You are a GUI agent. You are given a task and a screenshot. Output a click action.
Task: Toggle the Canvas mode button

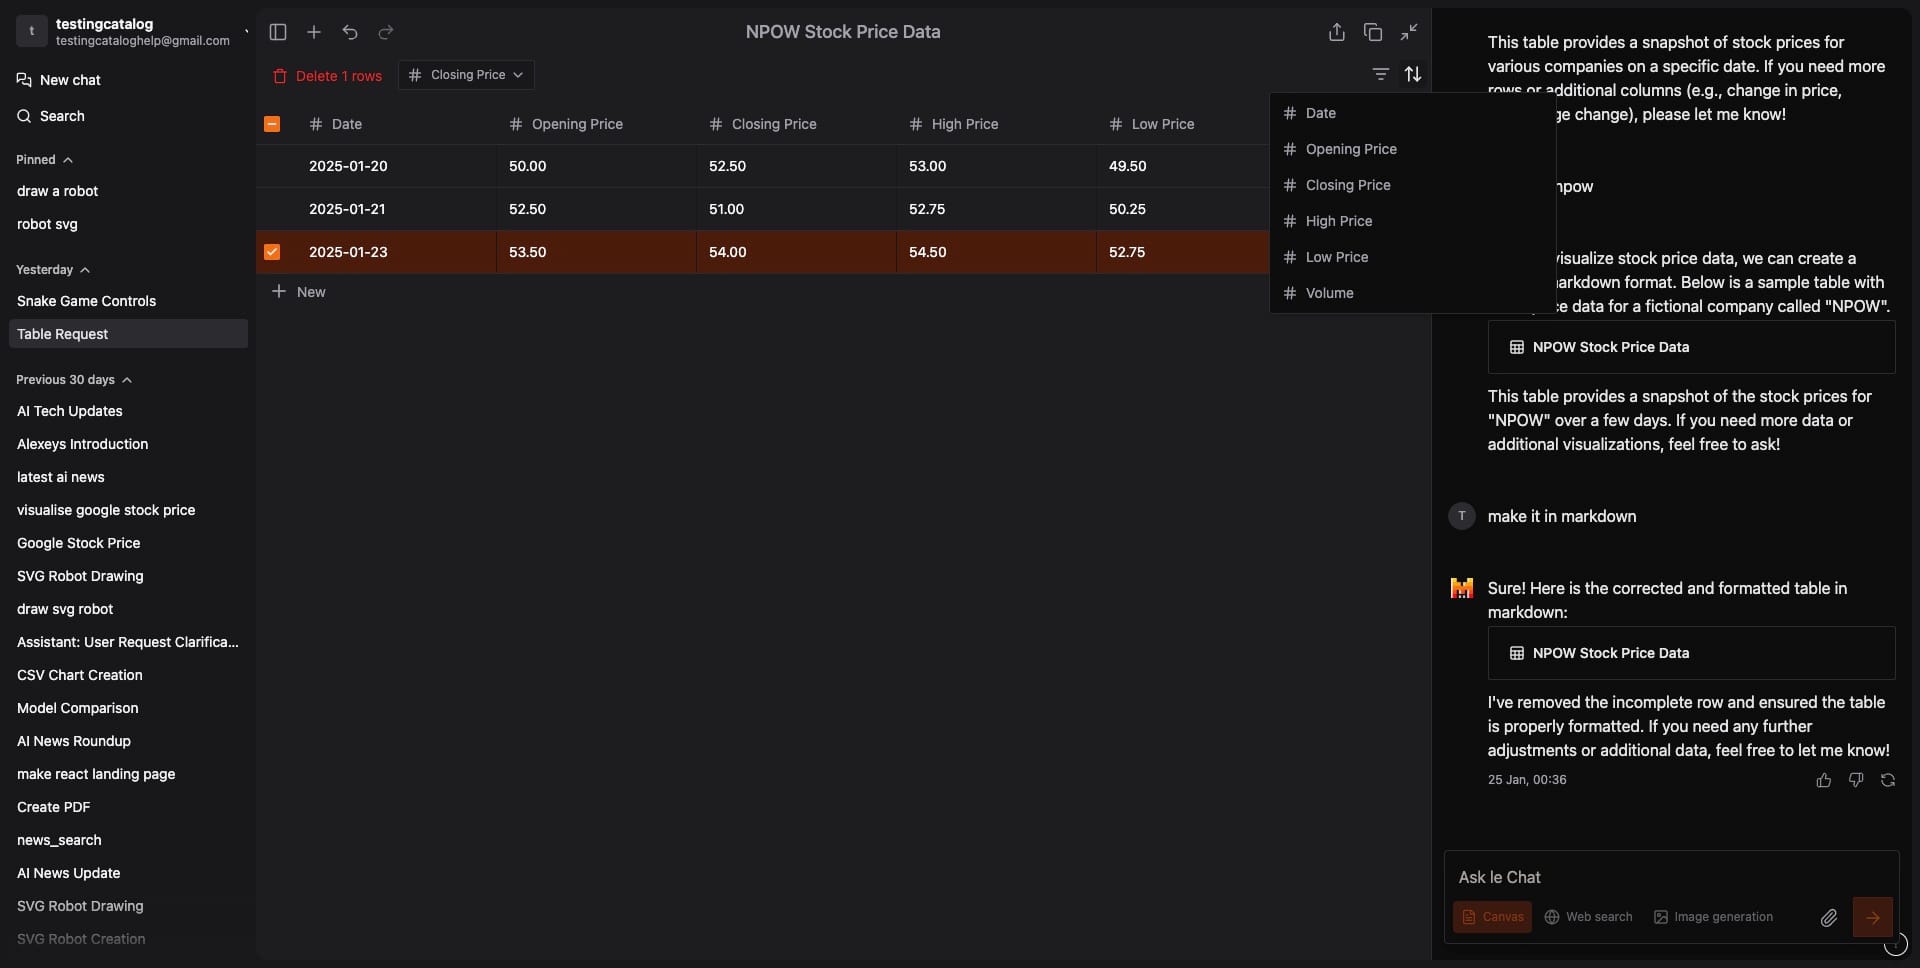point(1492,917)
